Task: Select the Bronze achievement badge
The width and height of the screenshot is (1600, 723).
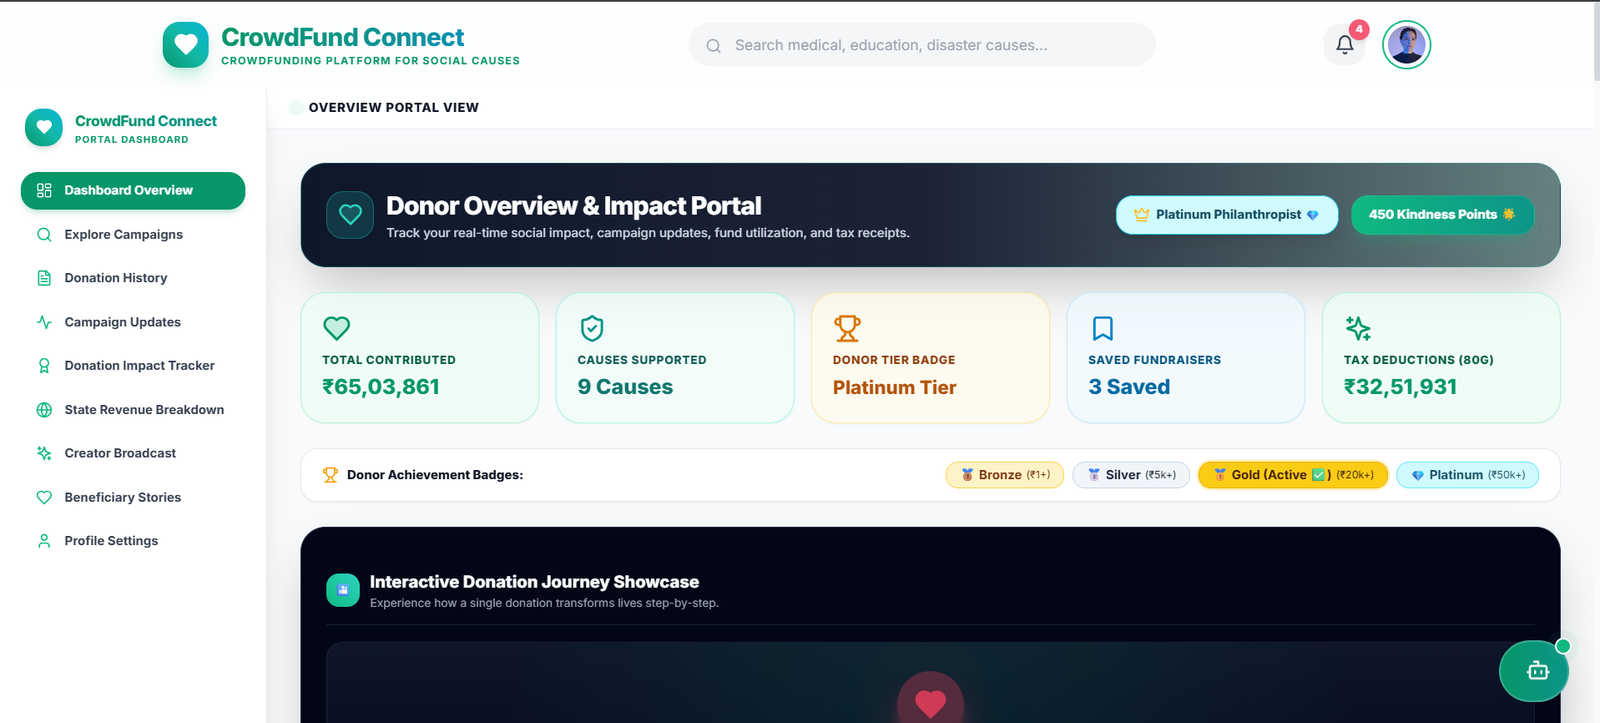Action: pos(1005,475)
